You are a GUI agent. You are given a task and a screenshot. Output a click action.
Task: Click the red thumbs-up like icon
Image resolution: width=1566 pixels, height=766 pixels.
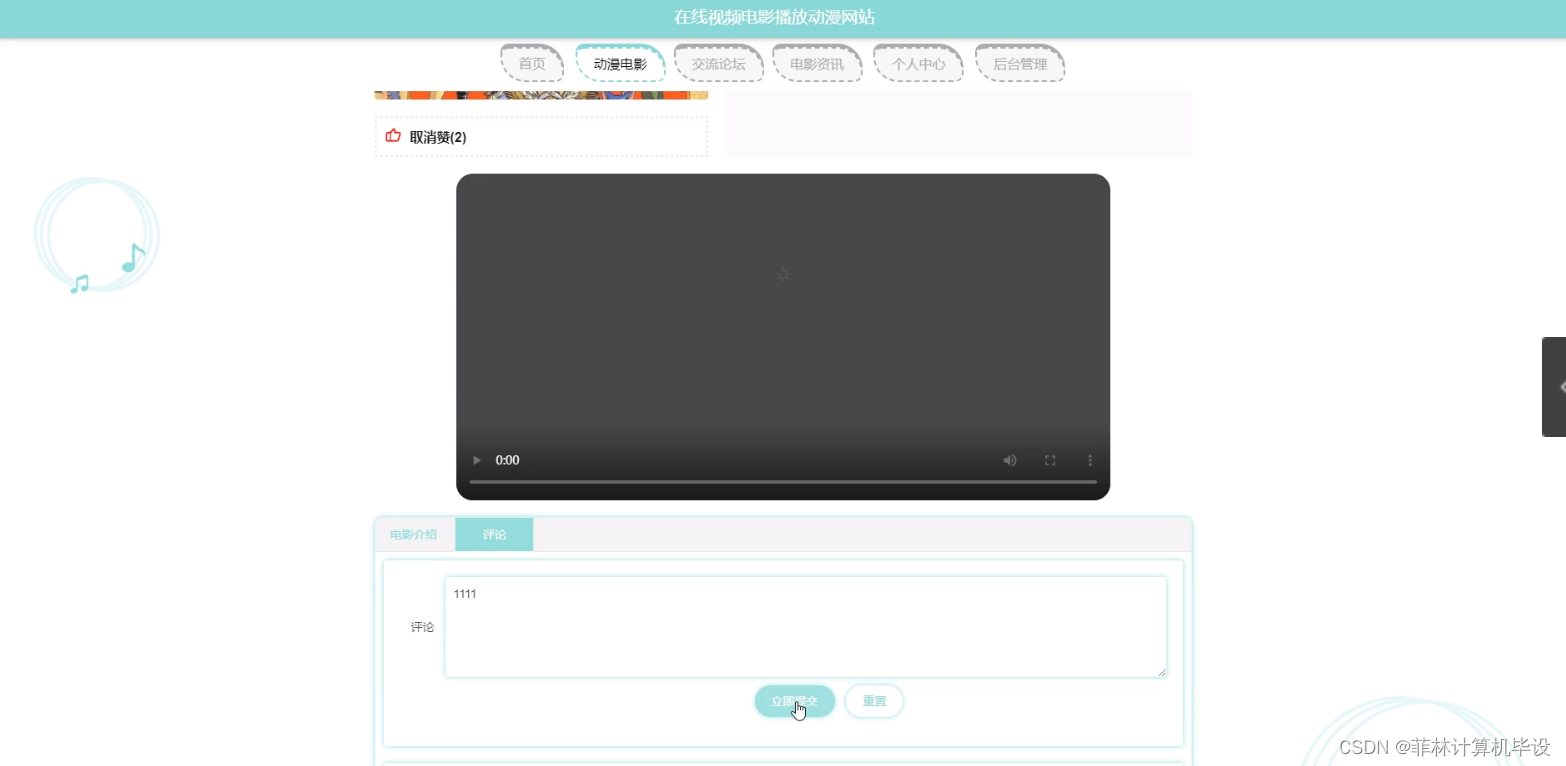click(x=393, y=136)
